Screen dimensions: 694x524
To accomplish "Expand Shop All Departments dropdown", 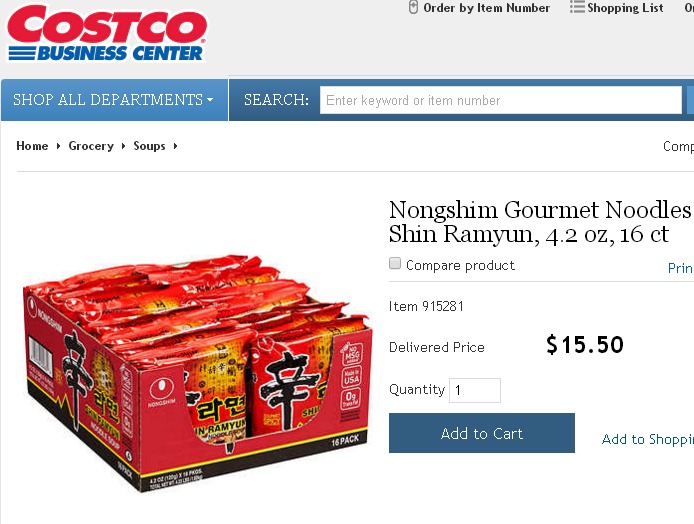I will tap(114, 100).
